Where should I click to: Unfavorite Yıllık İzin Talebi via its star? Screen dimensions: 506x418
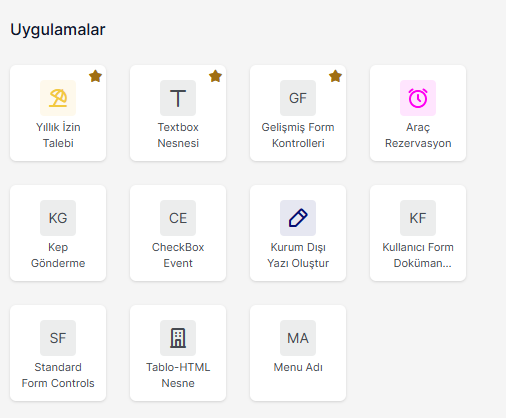point(95,76)
